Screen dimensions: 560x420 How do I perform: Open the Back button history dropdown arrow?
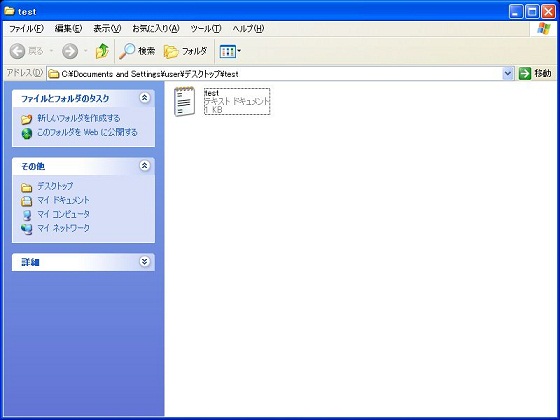tap(51, 51)
